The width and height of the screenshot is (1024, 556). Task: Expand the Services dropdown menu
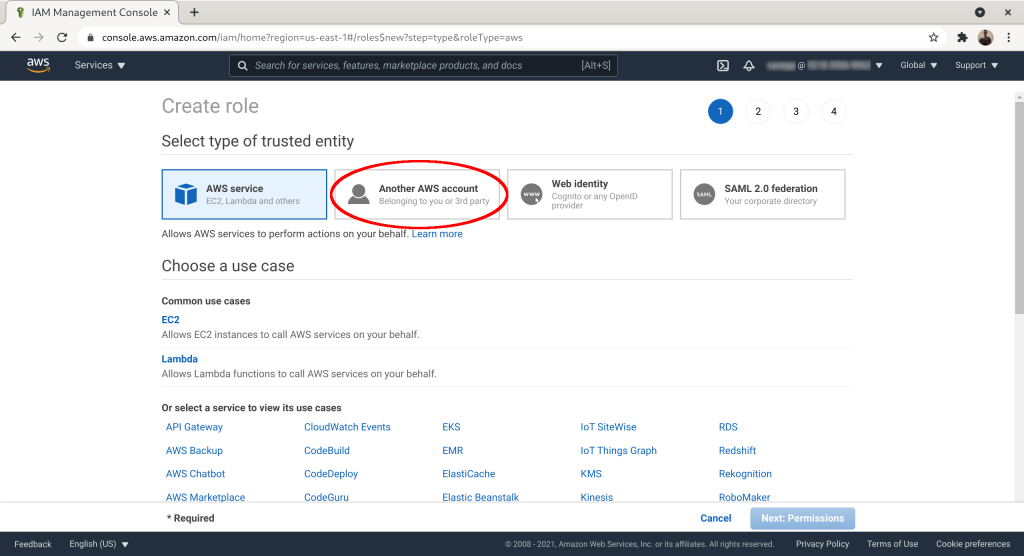coord(100,65)
